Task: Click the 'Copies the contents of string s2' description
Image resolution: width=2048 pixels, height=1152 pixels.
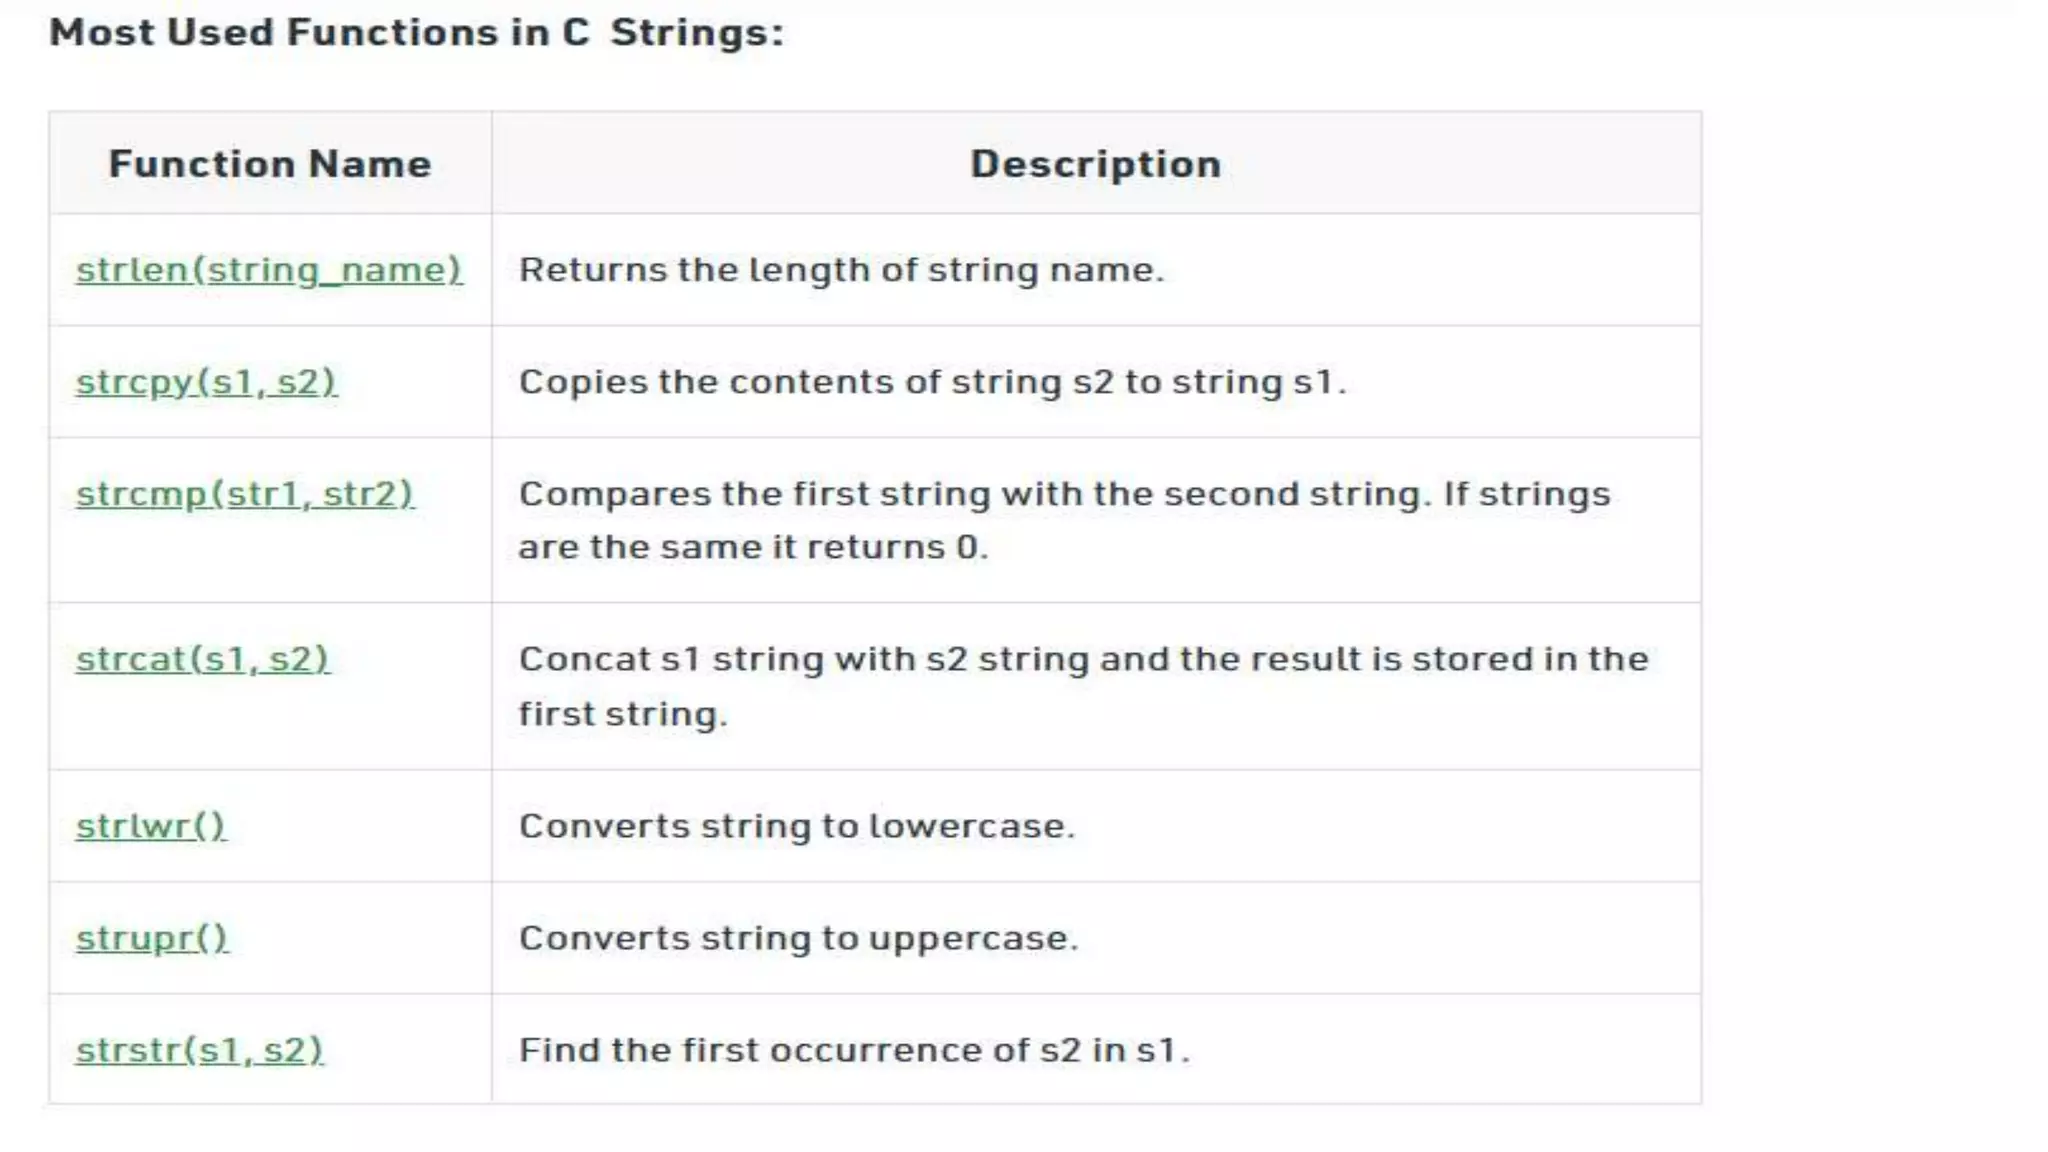Action: (932, 382)
